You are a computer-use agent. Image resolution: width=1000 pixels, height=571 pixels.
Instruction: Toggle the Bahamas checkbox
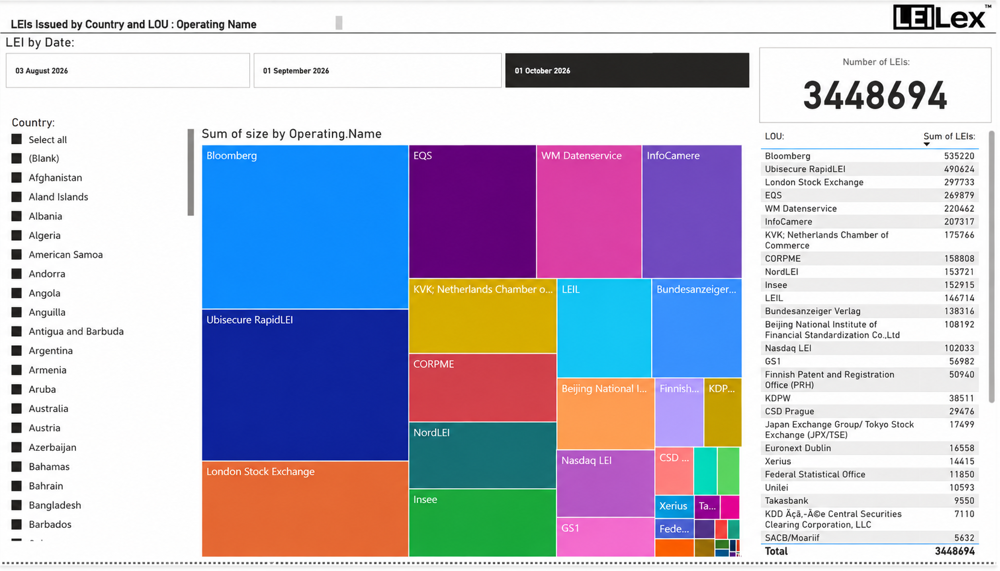[17, 466]
